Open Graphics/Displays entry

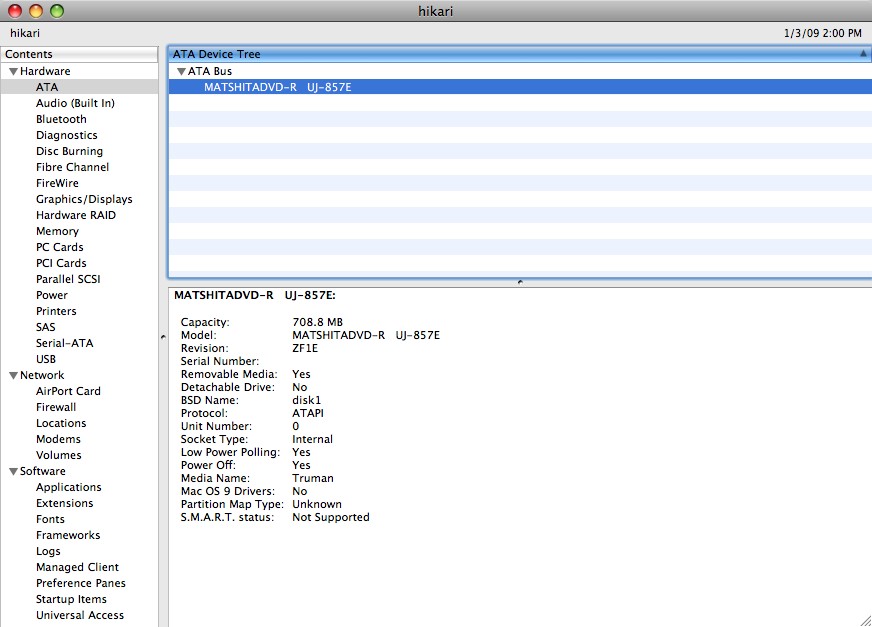[84, 199]
